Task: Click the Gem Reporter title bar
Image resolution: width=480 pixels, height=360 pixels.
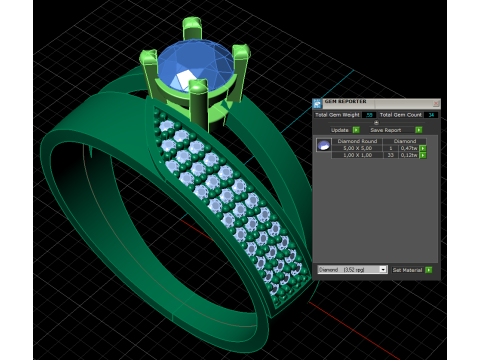Action: (376, 103)
